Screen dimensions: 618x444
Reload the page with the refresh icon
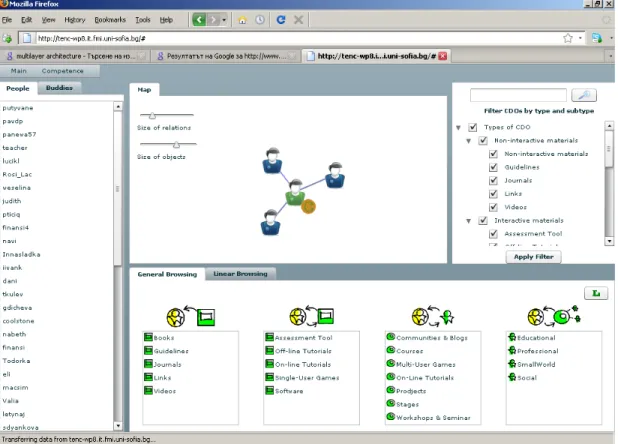tap(281, 20)
